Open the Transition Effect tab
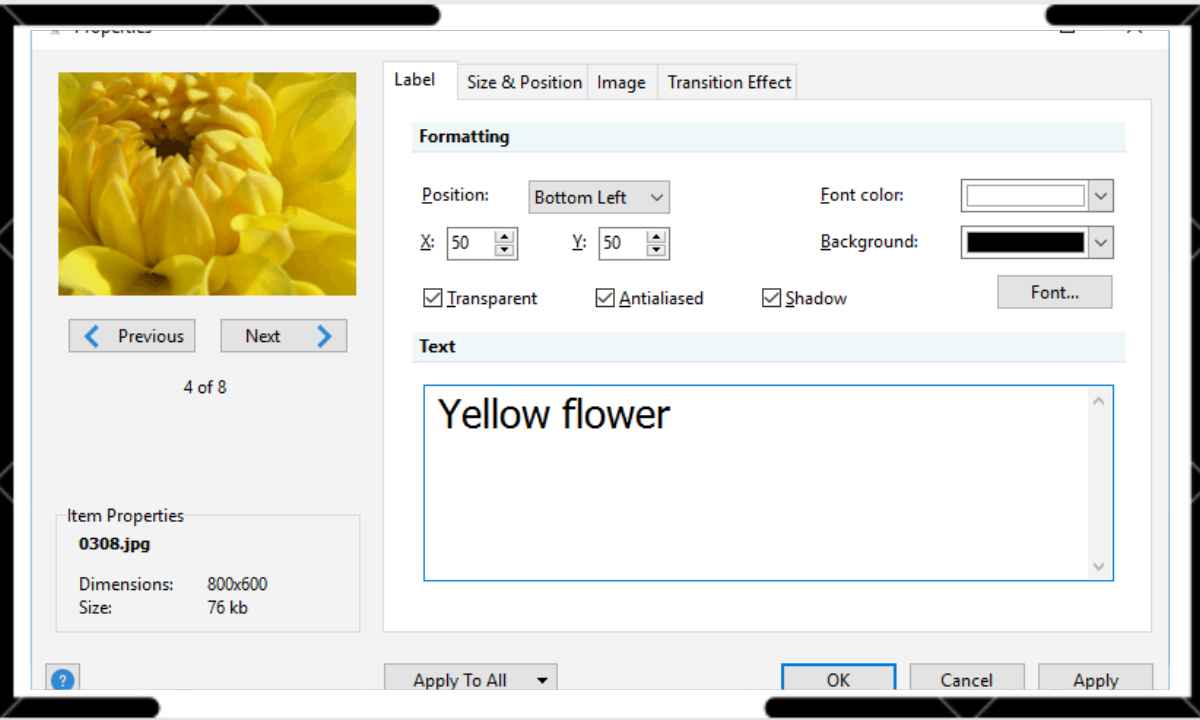This screenshot has height=720, width=1200. (x=729, y=83)
